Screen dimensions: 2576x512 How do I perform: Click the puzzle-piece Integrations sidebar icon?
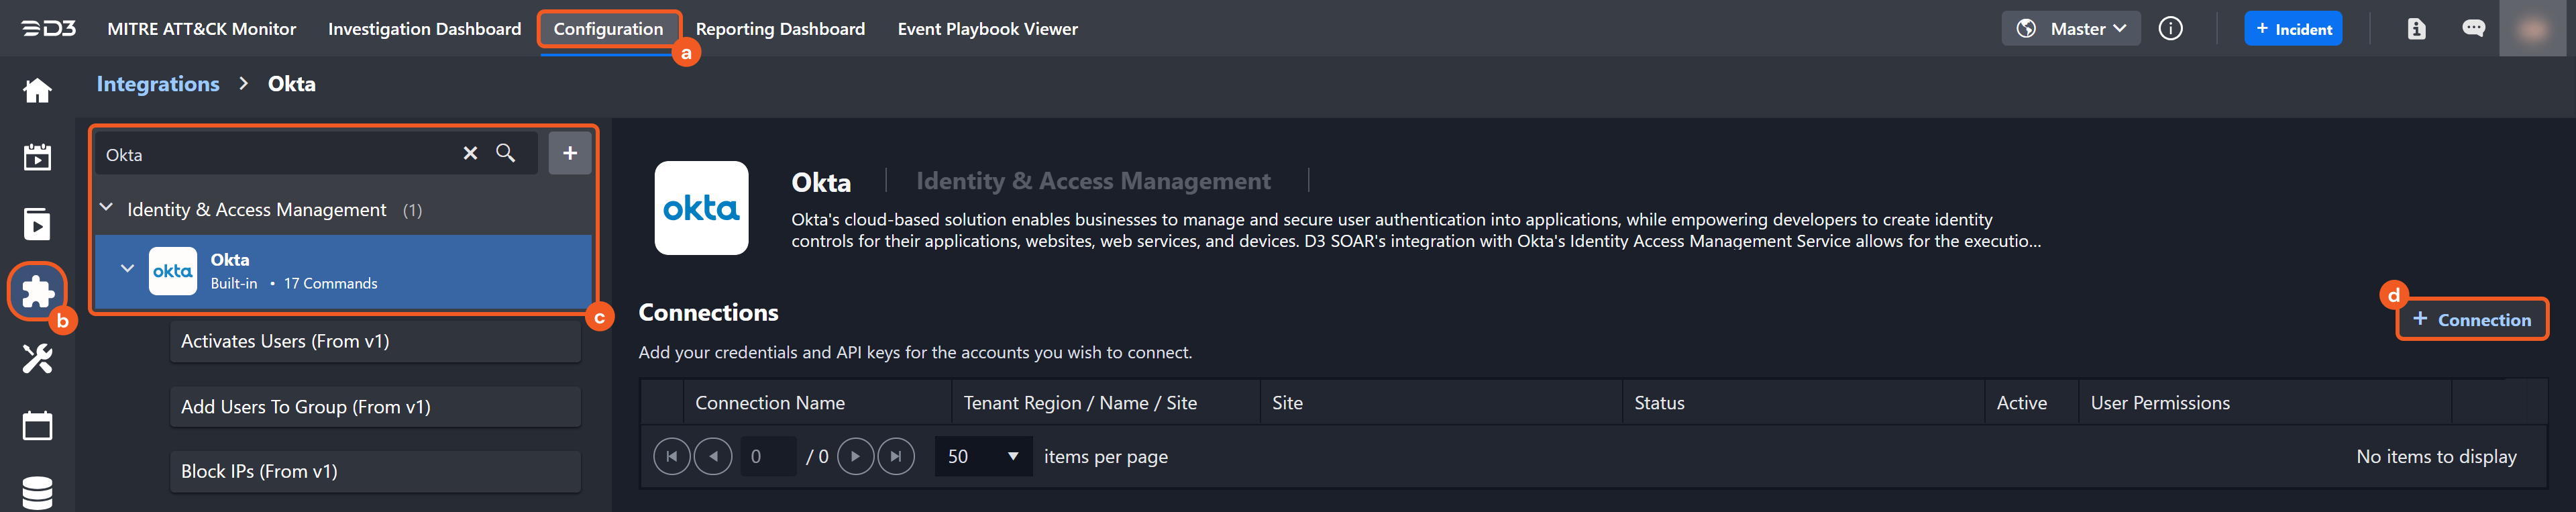(x=37, y=291)
